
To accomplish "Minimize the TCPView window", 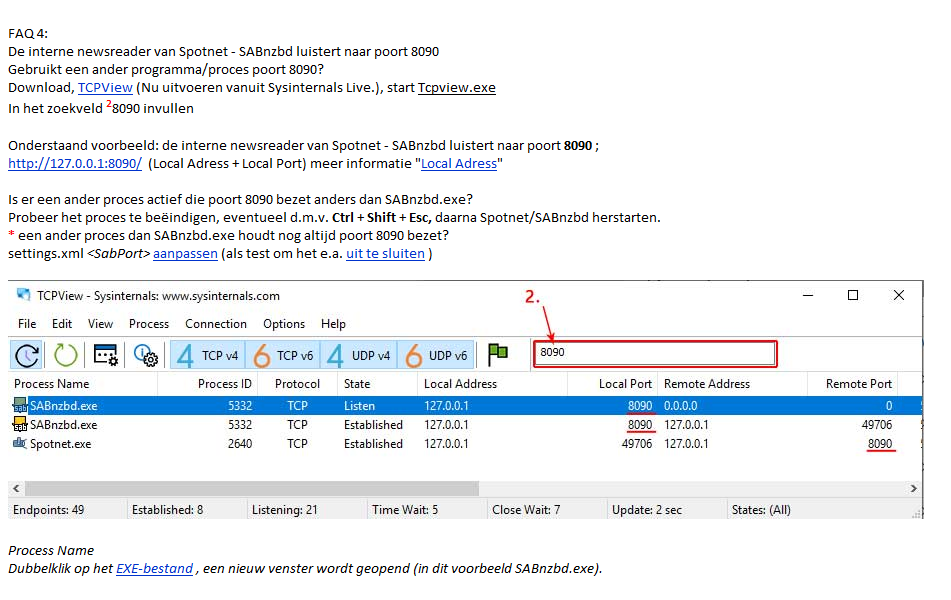I will [808, 295].
